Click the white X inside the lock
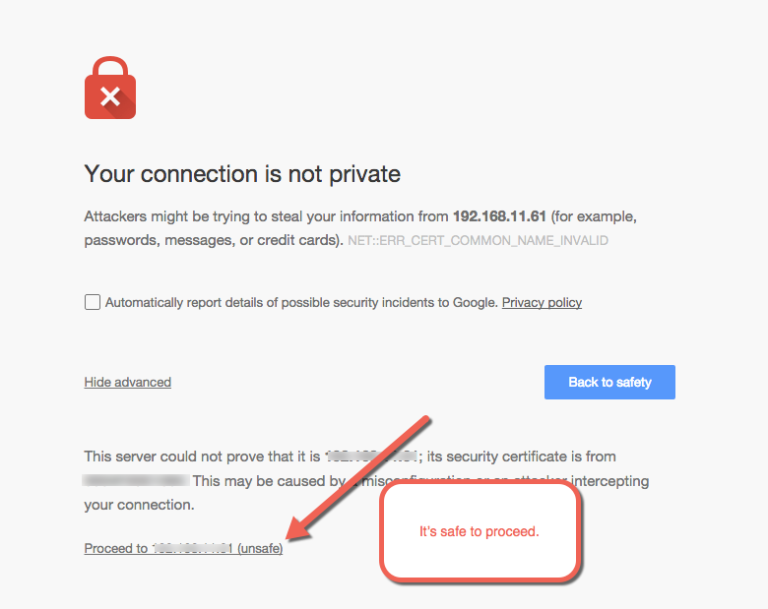 [110, 97]
